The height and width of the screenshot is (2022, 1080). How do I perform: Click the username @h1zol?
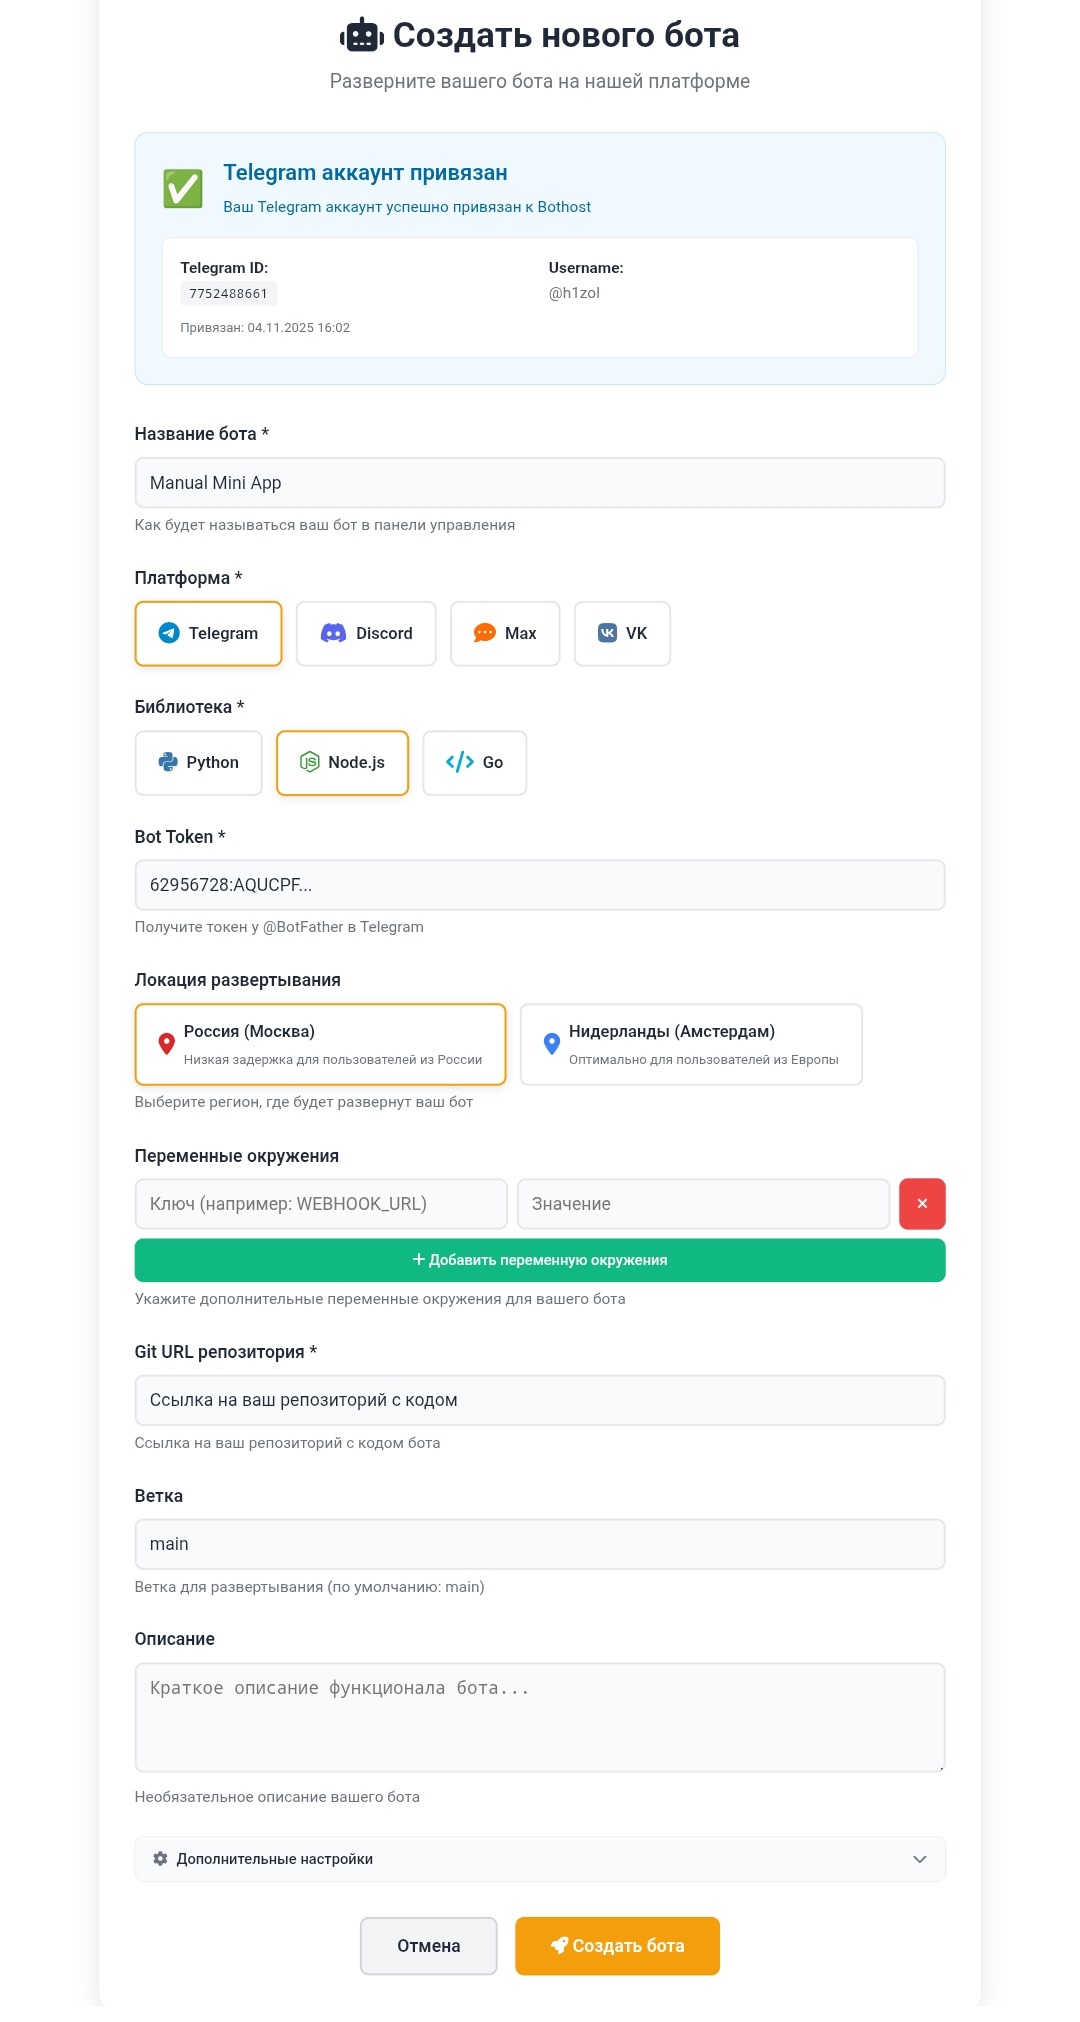(574, 293)
